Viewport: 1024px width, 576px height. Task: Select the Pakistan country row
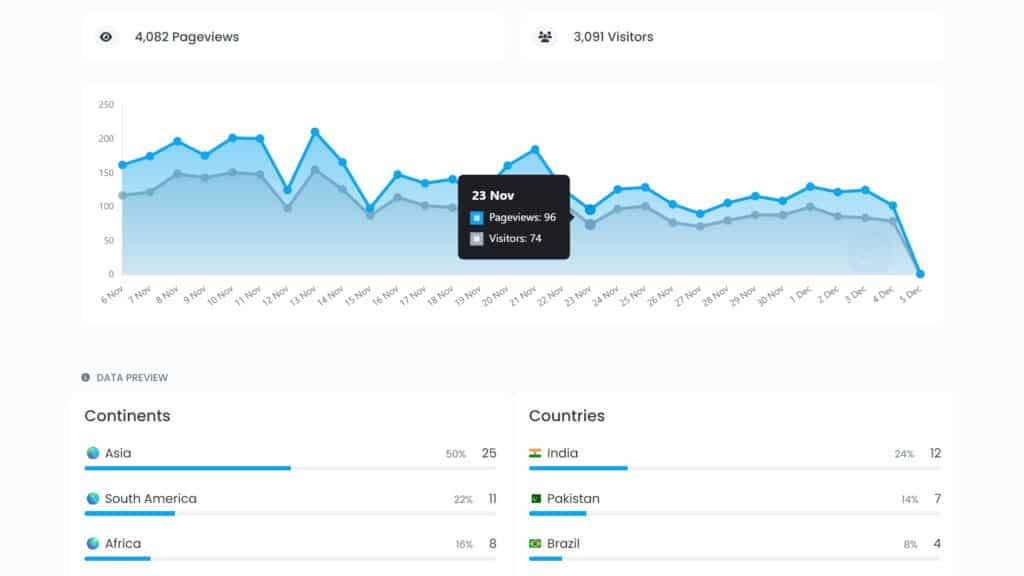click(735, 504)
